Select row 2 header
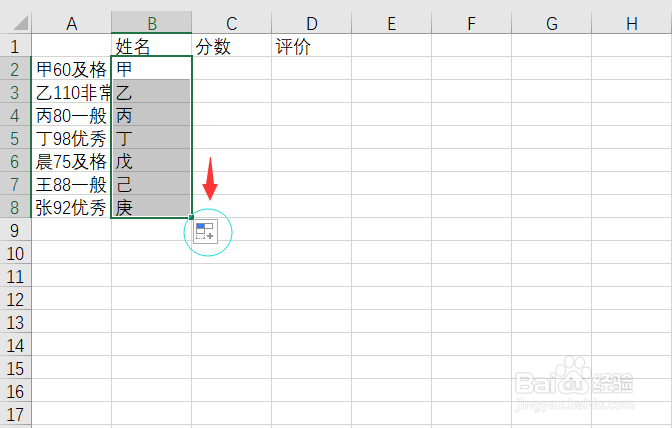This screenshot has width=672, height=428. click(15, 69)
